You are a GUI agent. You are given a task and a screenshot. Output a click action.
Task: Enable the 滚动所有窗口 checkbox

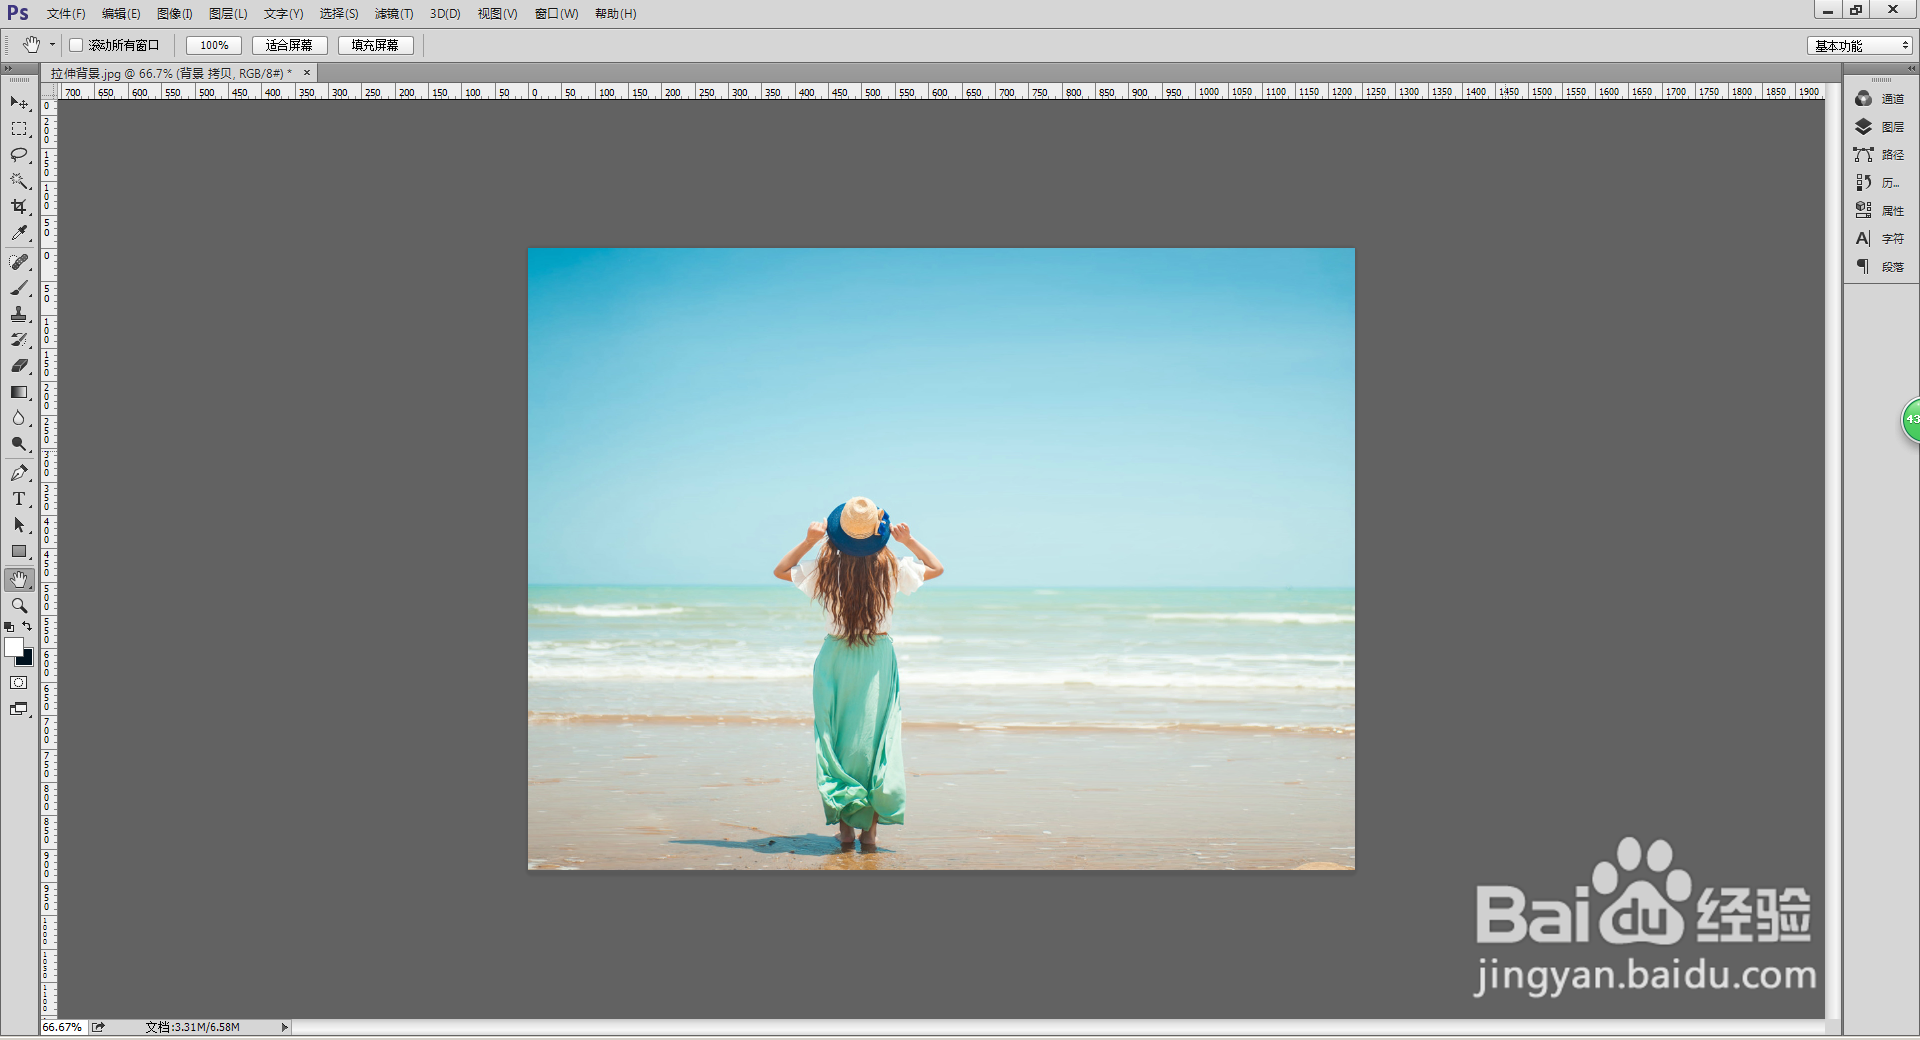click(x=76, y=45)
